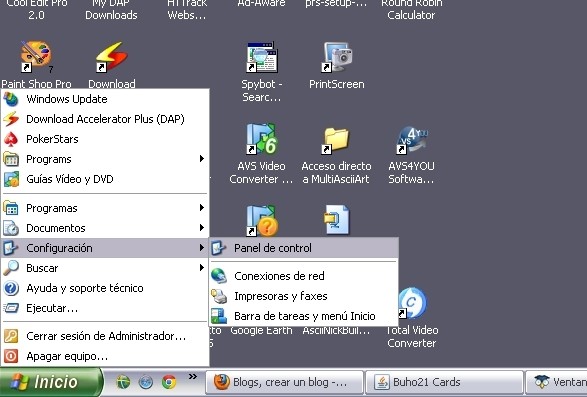Open Guías Vídeo y DVD entry
This screenshot has height=397, width=587.
[x=105, y=179]
